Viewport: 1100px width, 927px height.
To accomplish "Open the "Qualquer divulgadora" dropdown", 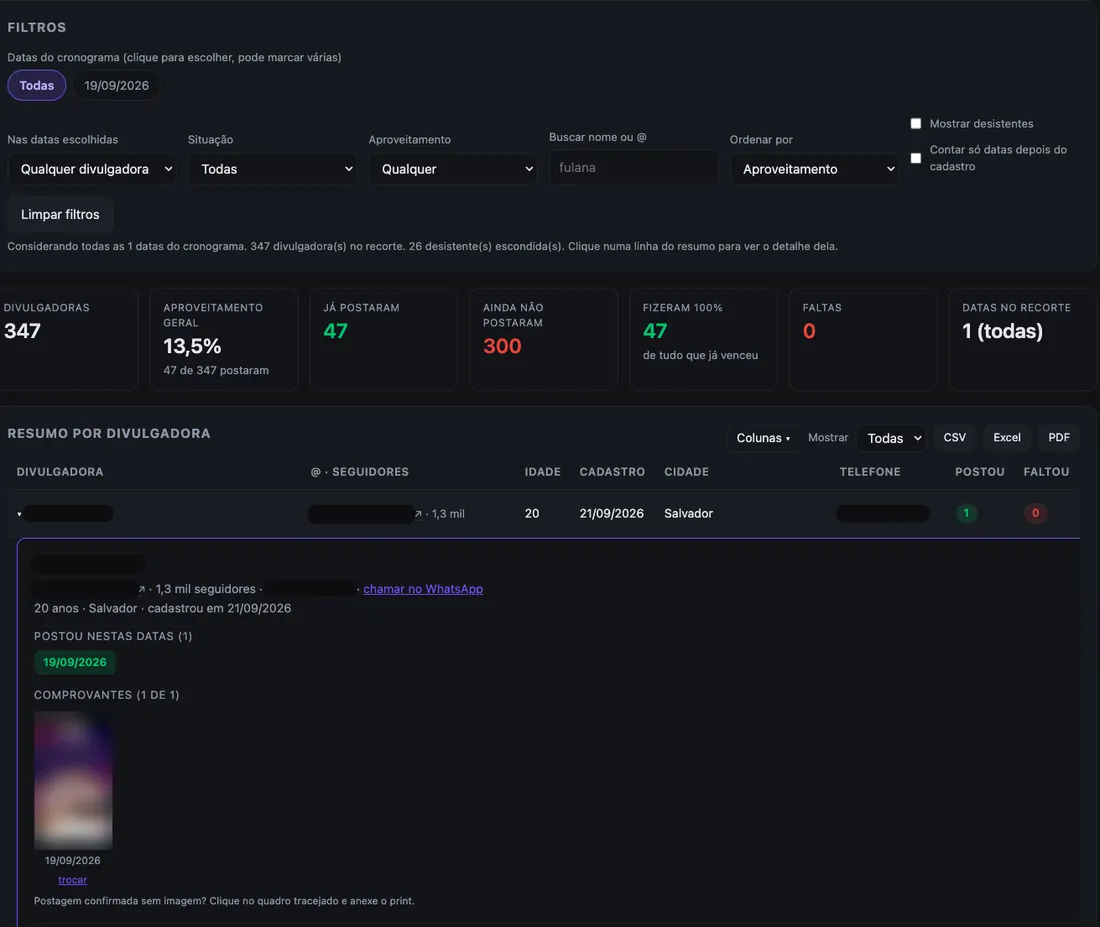I will point(91,169).
